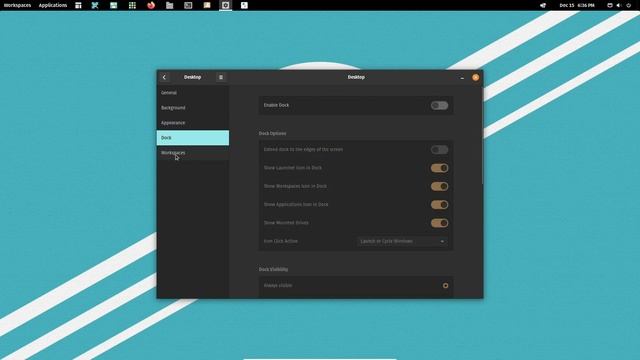Open the Applications menu in the top bar
Screen dimensions: 640x360
tap(53, 5)
